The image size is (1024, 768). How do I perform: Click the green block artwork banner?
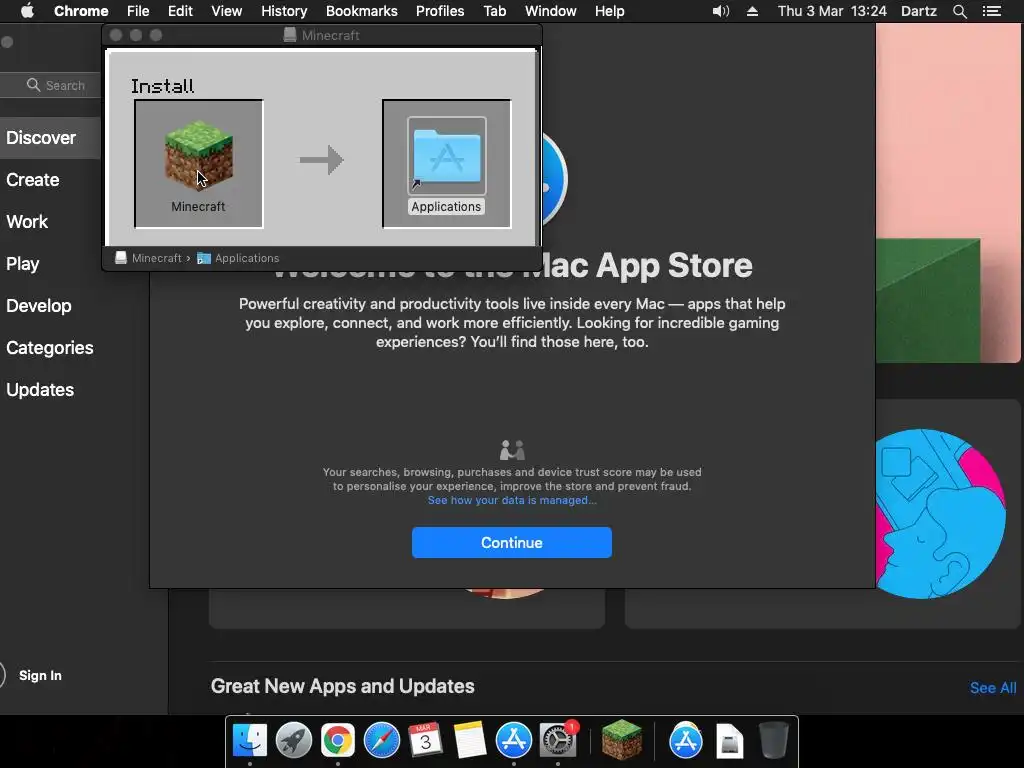[948, 193]
